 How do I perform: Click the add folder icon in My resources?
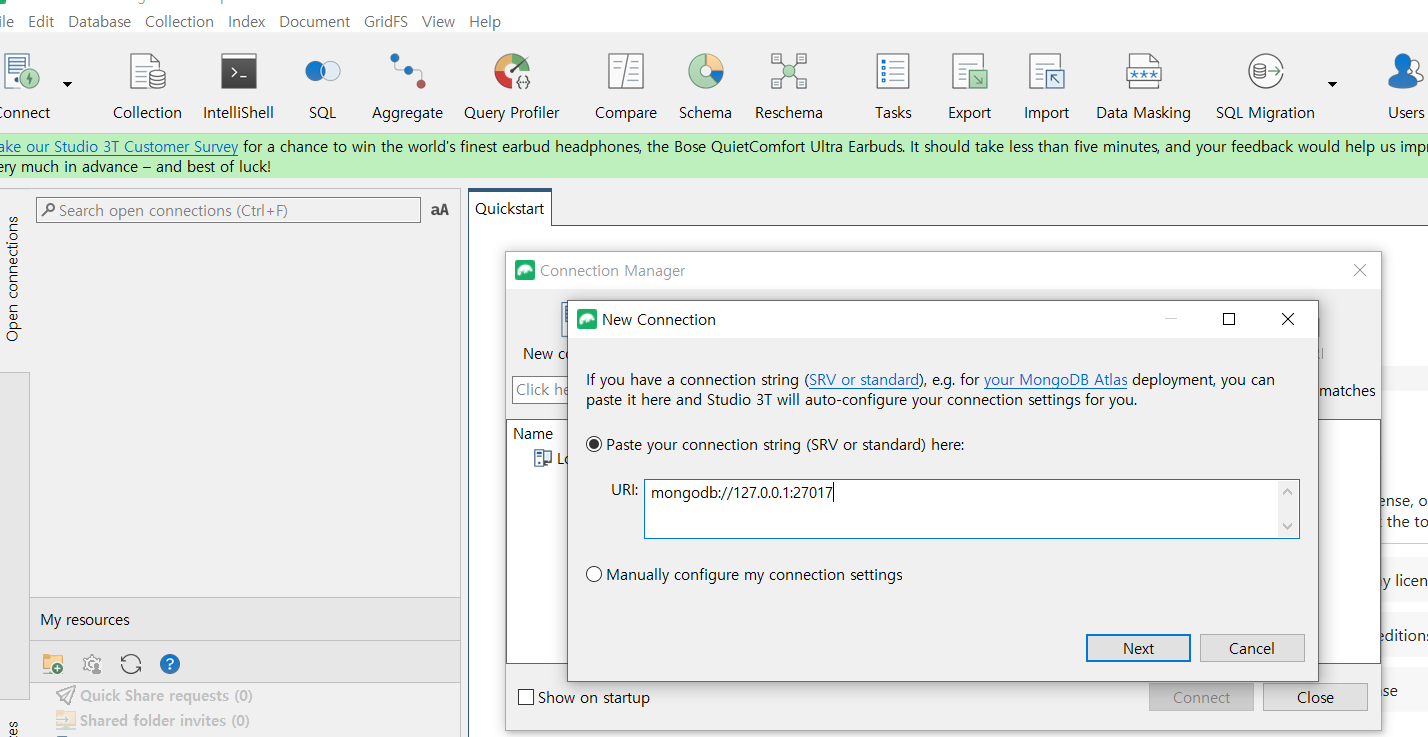click(x=53, y=664)
